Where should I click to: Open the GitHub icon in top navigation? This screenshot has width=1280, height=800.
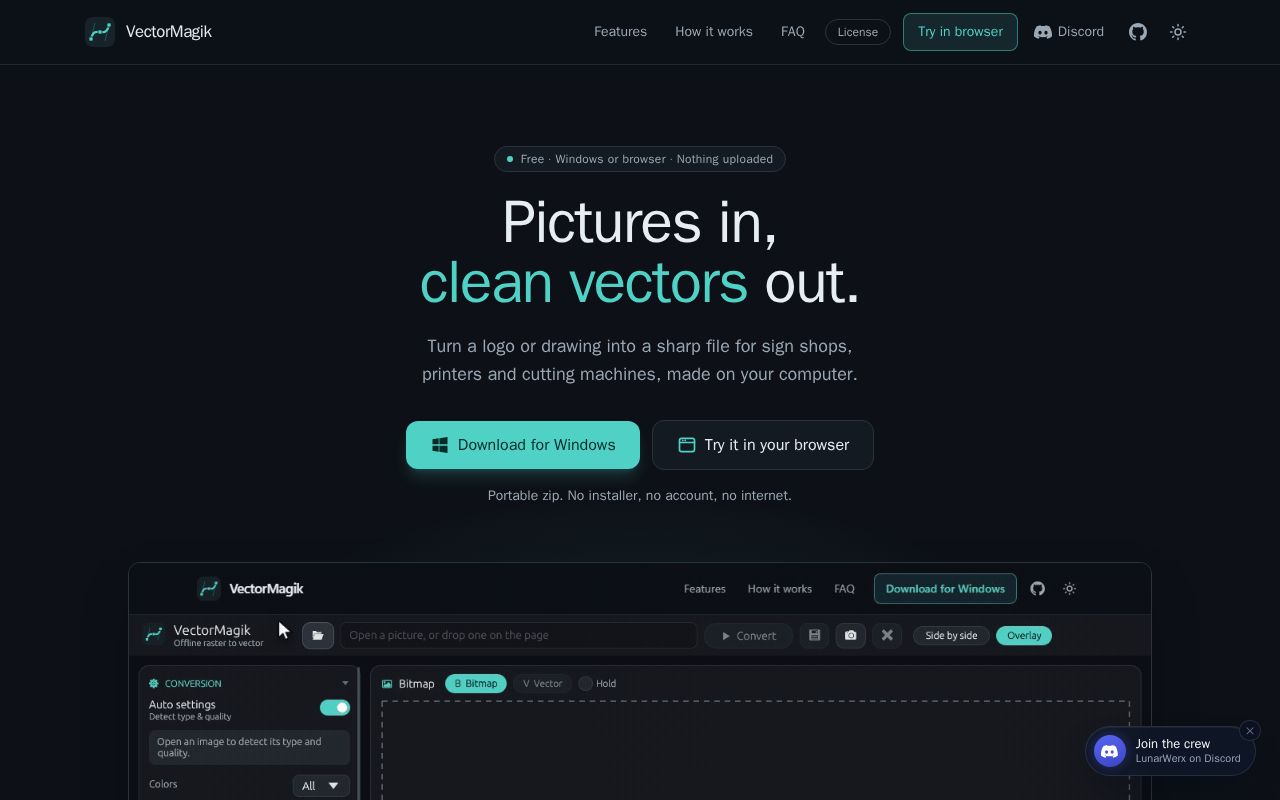pos(1138,32)
